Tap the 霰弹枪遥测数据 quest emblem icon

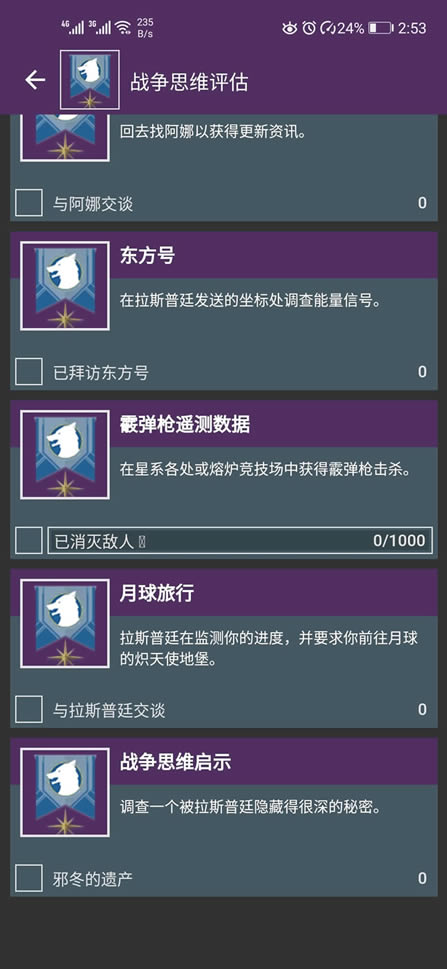65,454
